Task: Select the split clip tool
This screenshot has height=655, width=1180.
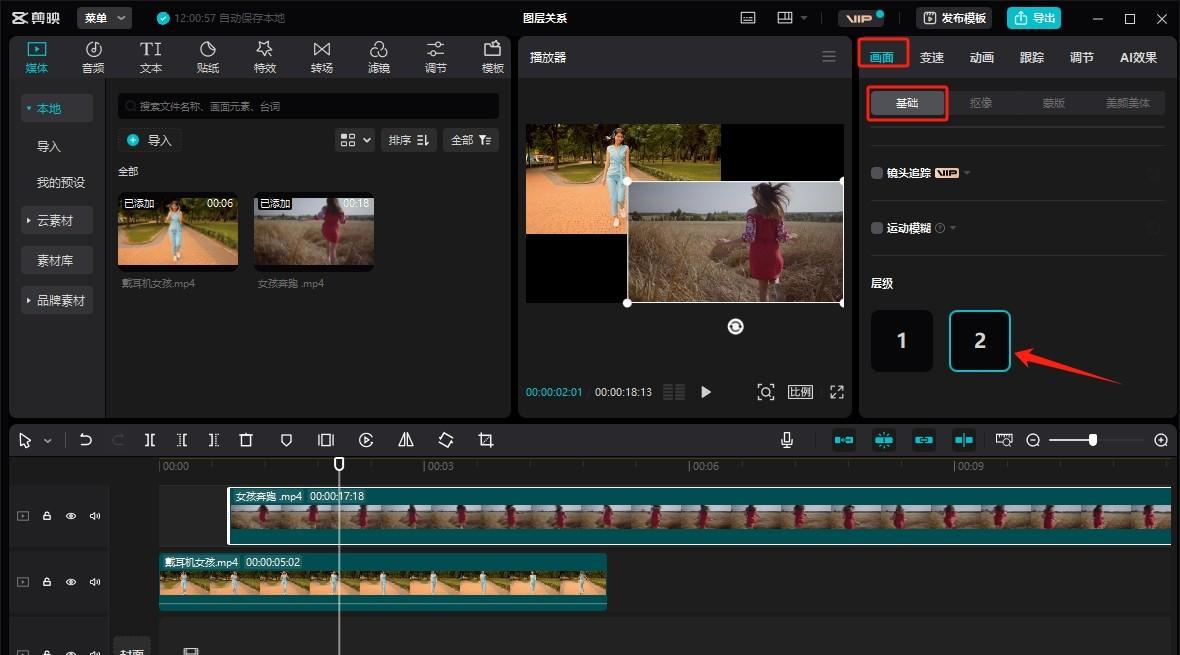Action: 150,440
